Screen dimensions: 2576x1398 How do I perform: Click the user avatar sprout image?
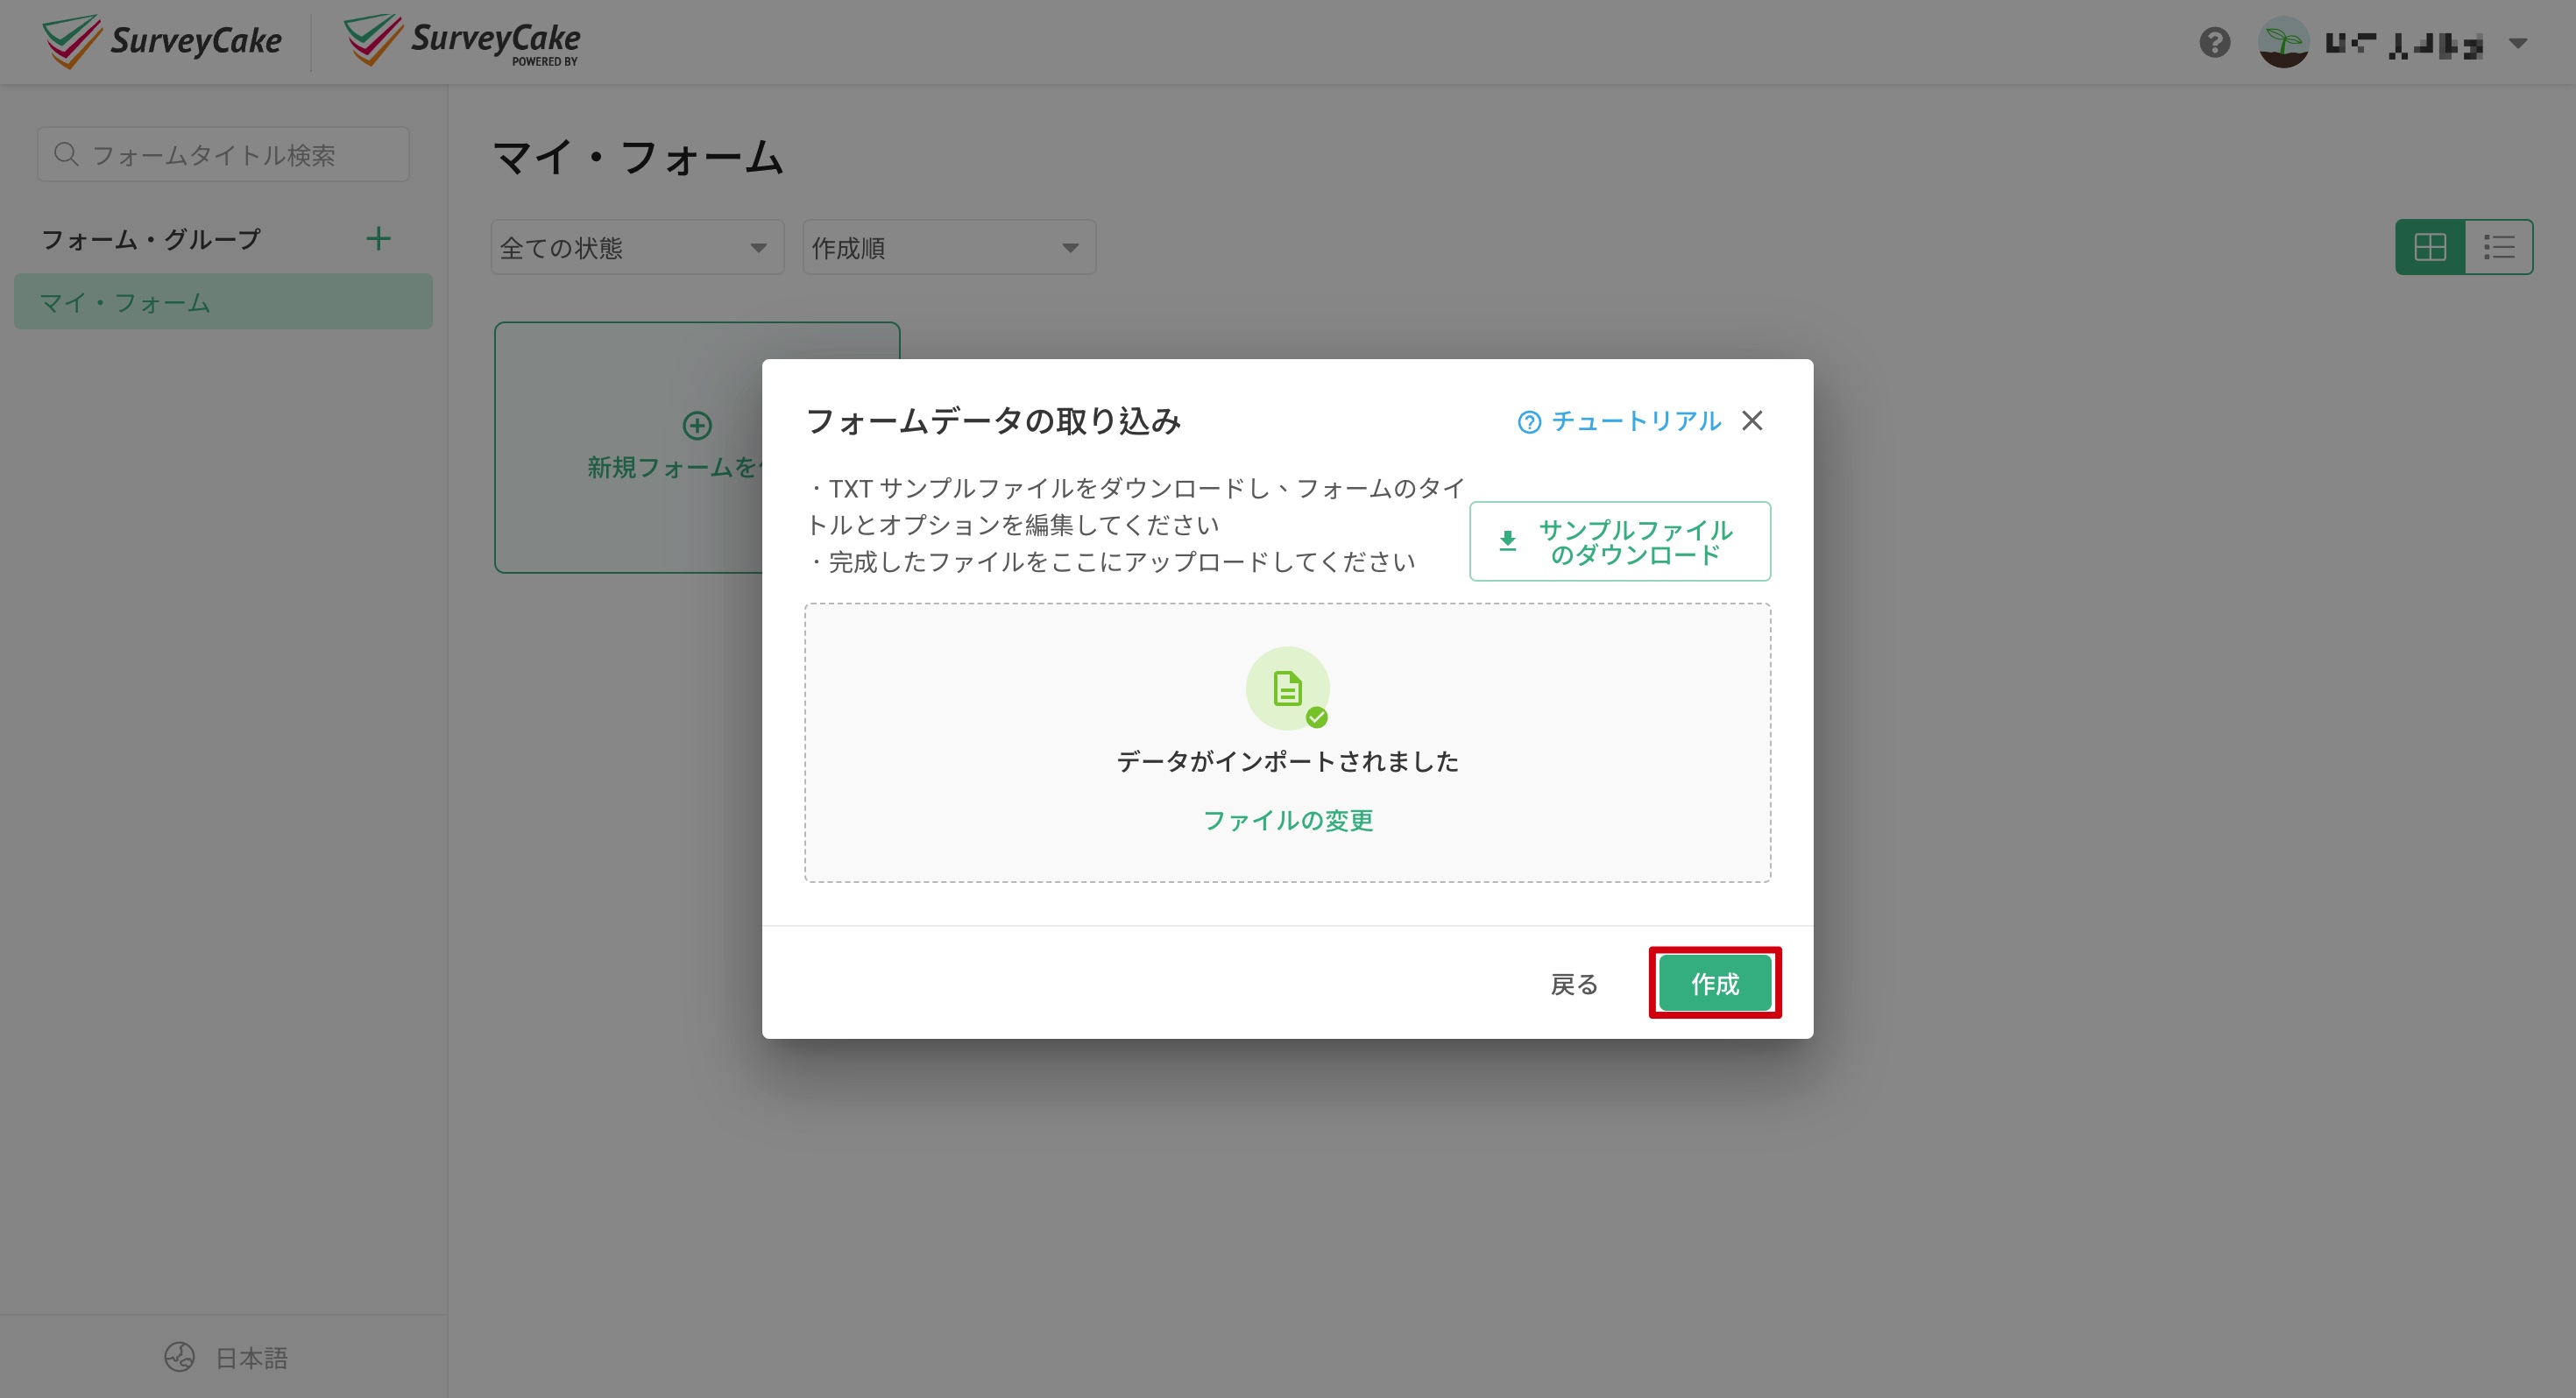click(x=2284, y=42)
